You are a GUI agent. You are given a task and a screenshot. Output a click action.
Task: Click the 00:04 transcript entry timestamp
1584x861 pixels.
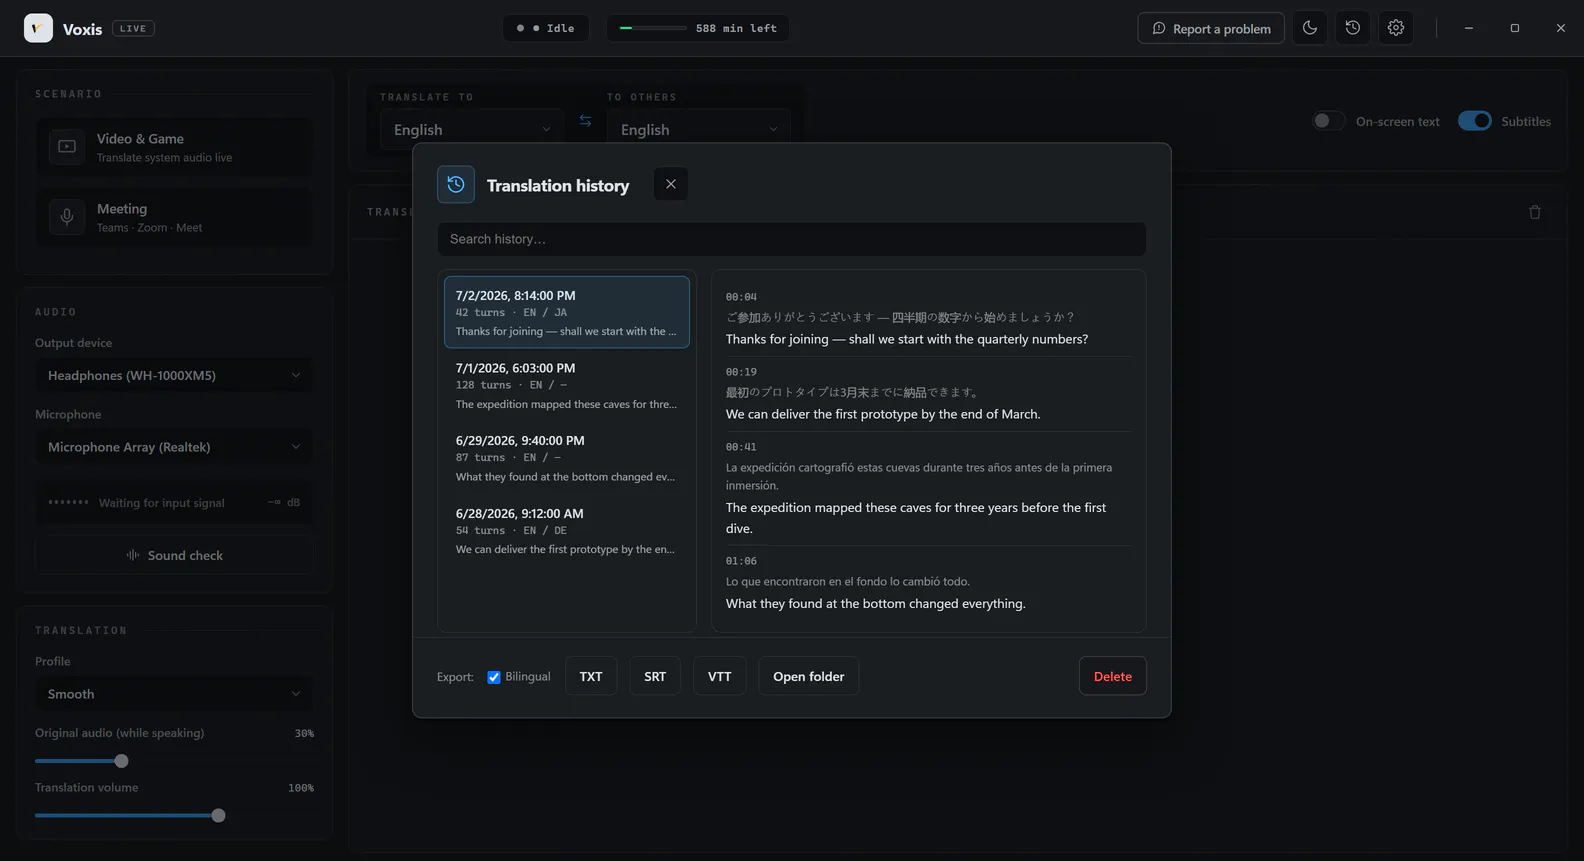[x=741, y=297]
